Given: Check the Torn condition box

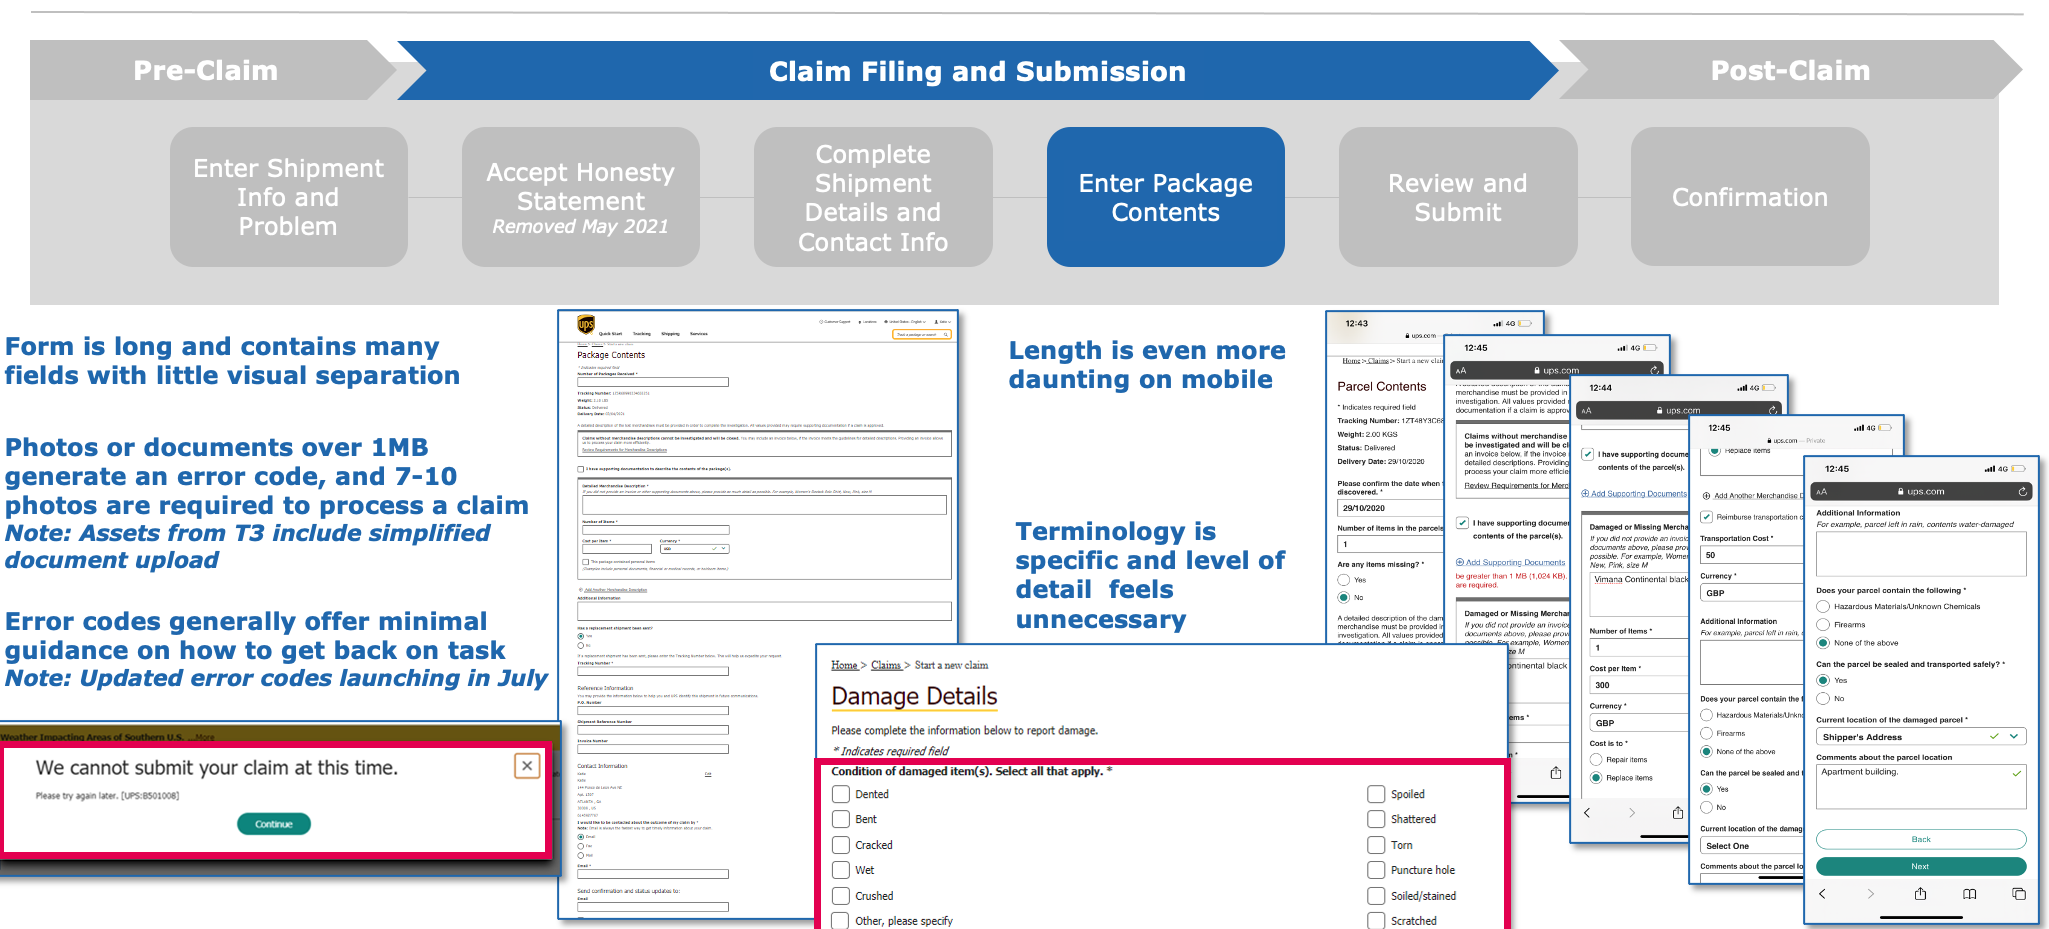Looking at the screenshot, I should tap(1376, 845).
